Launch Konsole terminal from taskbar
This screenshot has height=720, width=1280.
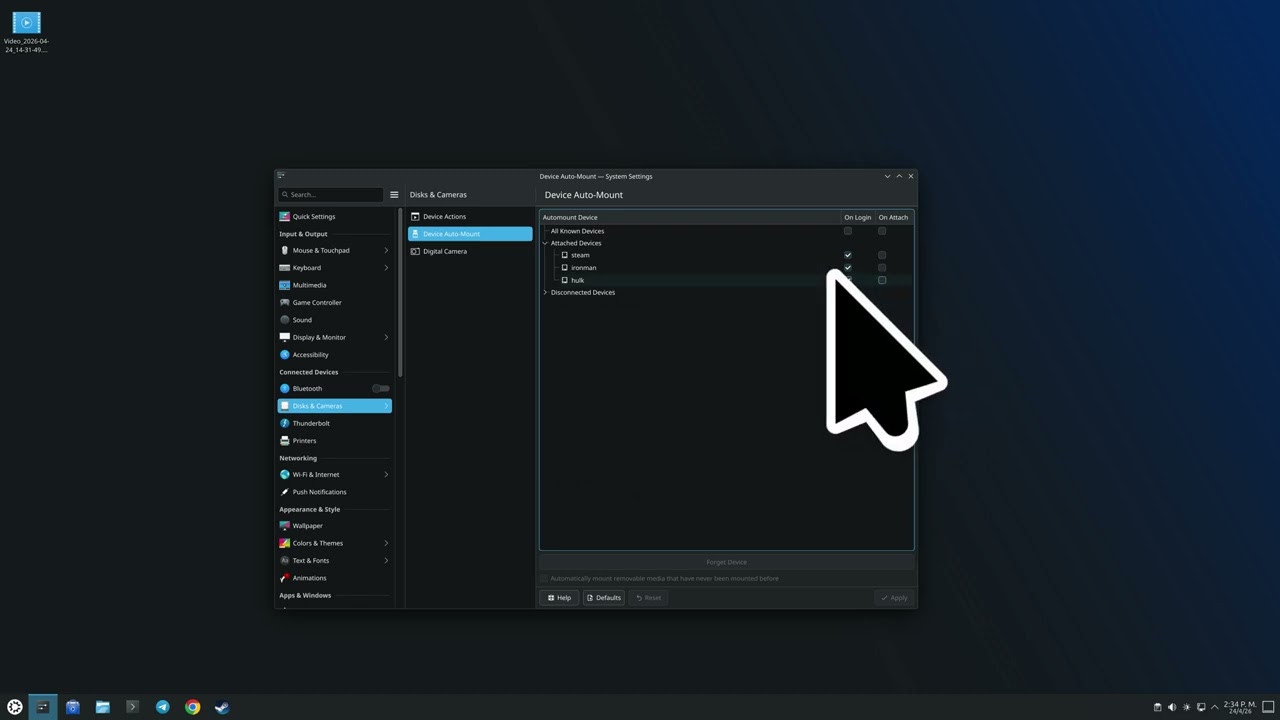click(132, 707)
